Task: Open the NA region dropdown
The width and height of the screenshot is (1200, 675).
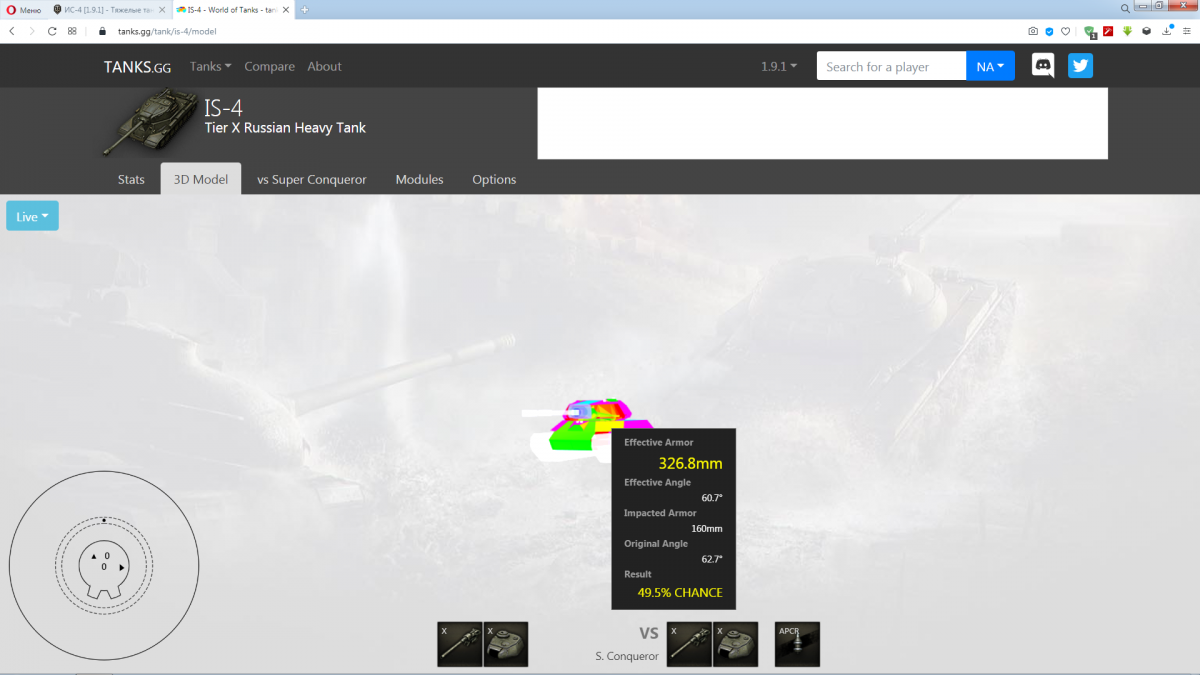Action: (990, 66)
